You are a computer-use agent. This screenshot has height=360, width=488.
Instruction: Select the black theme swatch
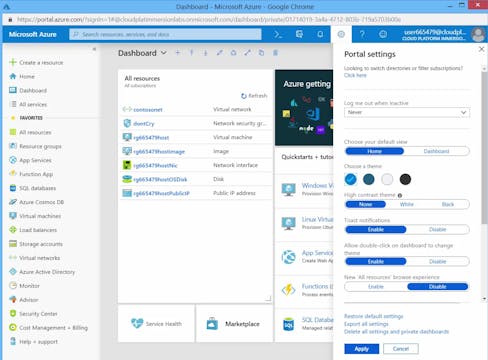click(405, 179)
